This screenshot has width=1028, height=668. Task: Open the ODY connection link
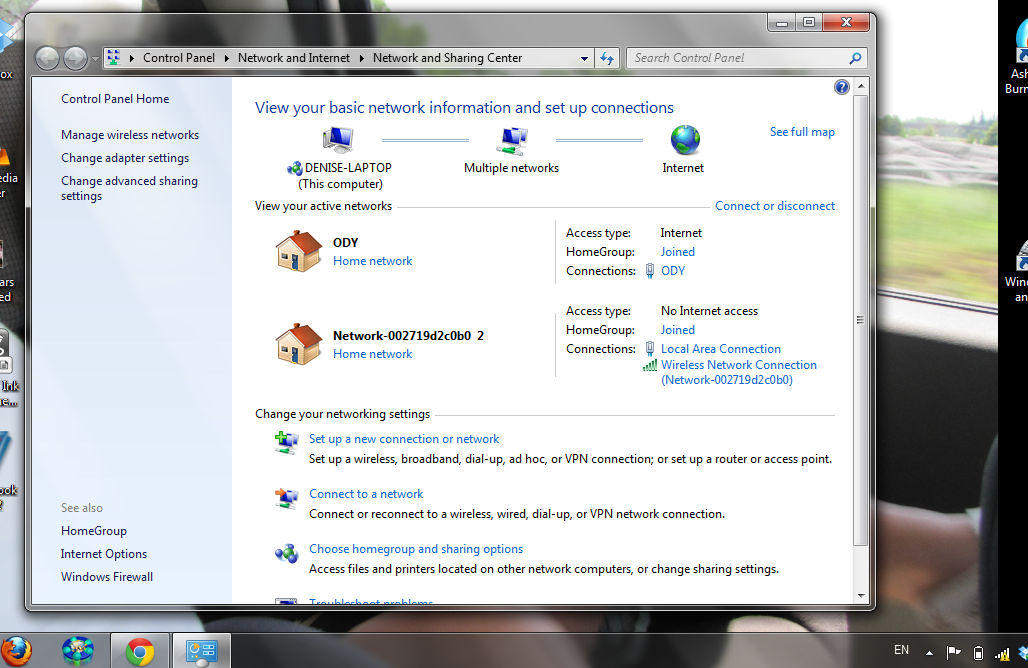pyautogui.click(x=673, y=271)
